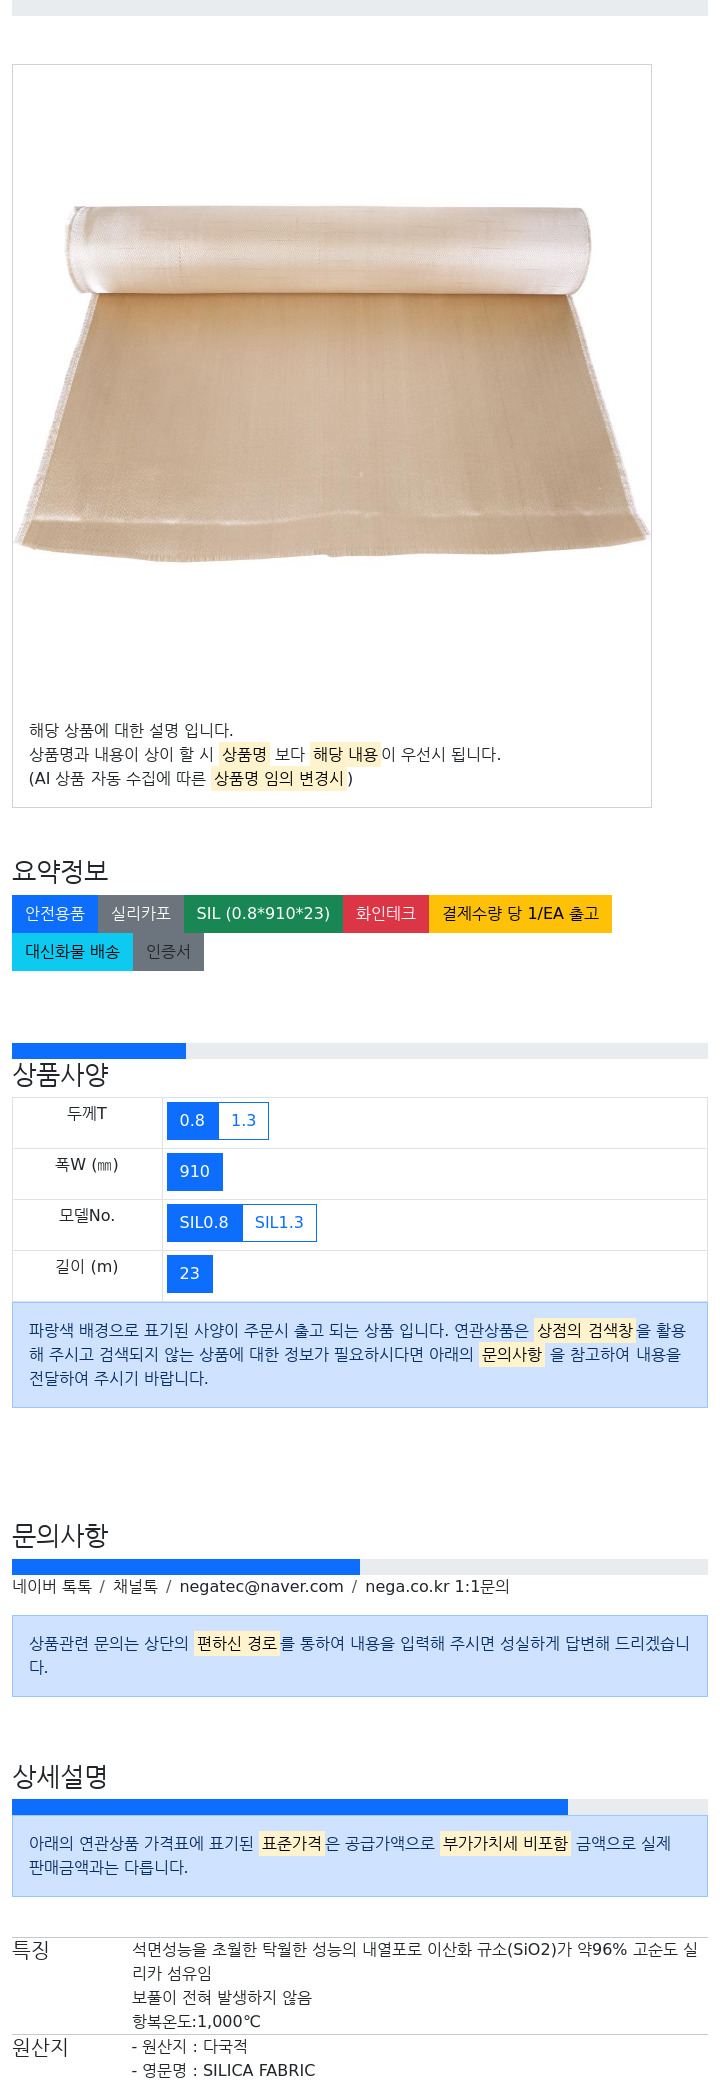Click the 안전용품 blue tag
The image size is (720, 2083).
click(x=55, y=914)
